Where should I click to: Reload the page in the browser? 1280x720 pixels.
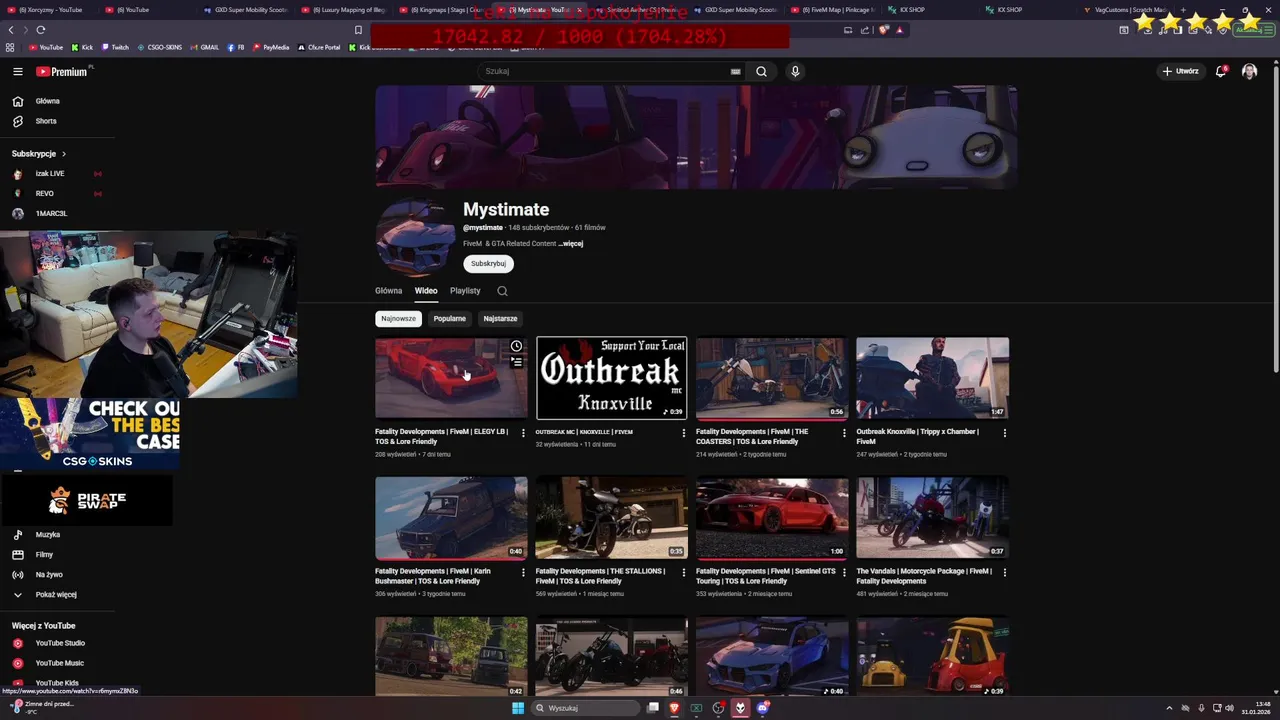(x=40, y=30)
